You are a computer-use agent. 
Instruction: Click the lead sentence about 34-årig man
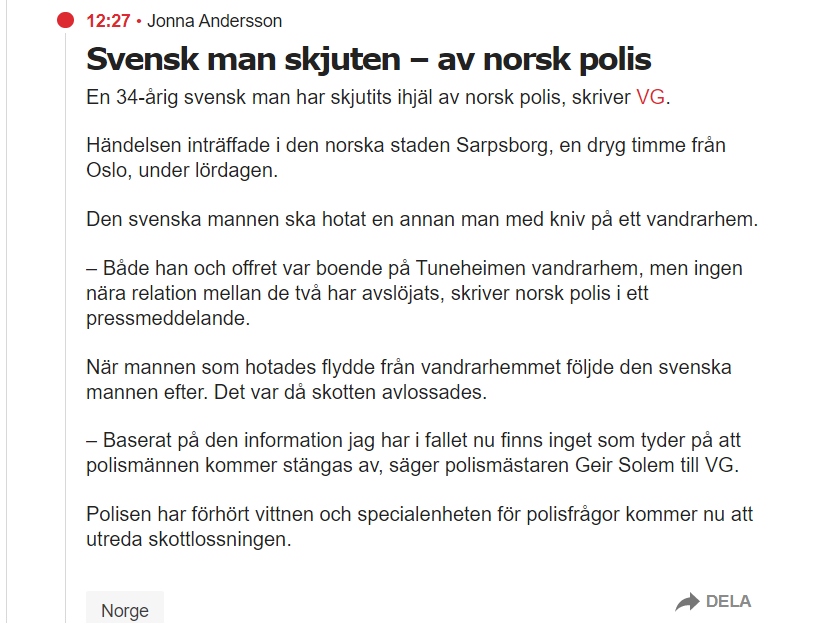pyautogui.click(x=360, y=98)
